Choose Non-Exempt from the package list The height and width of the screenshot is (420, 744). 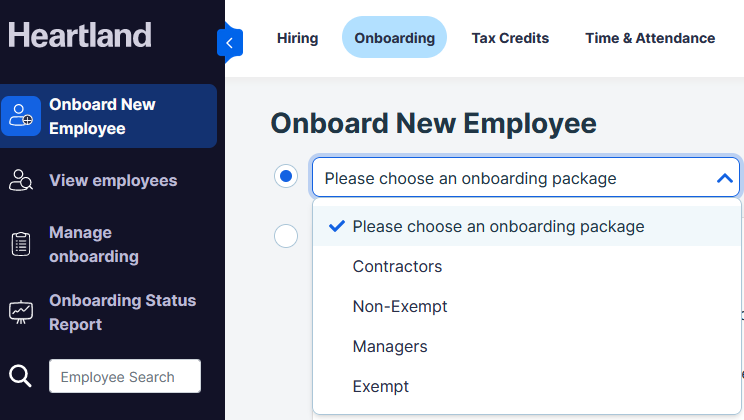pos(400,306)
